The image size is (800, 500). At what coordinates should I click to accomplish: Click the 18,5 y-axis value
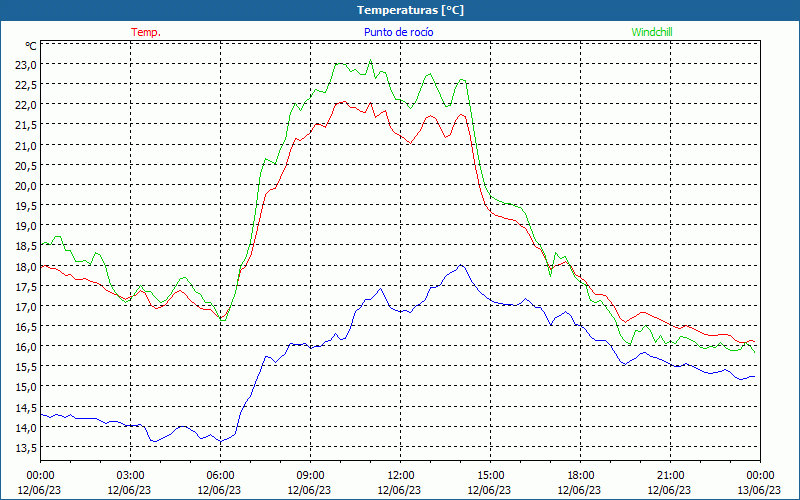pyautogui.click(x=27, y=246)
